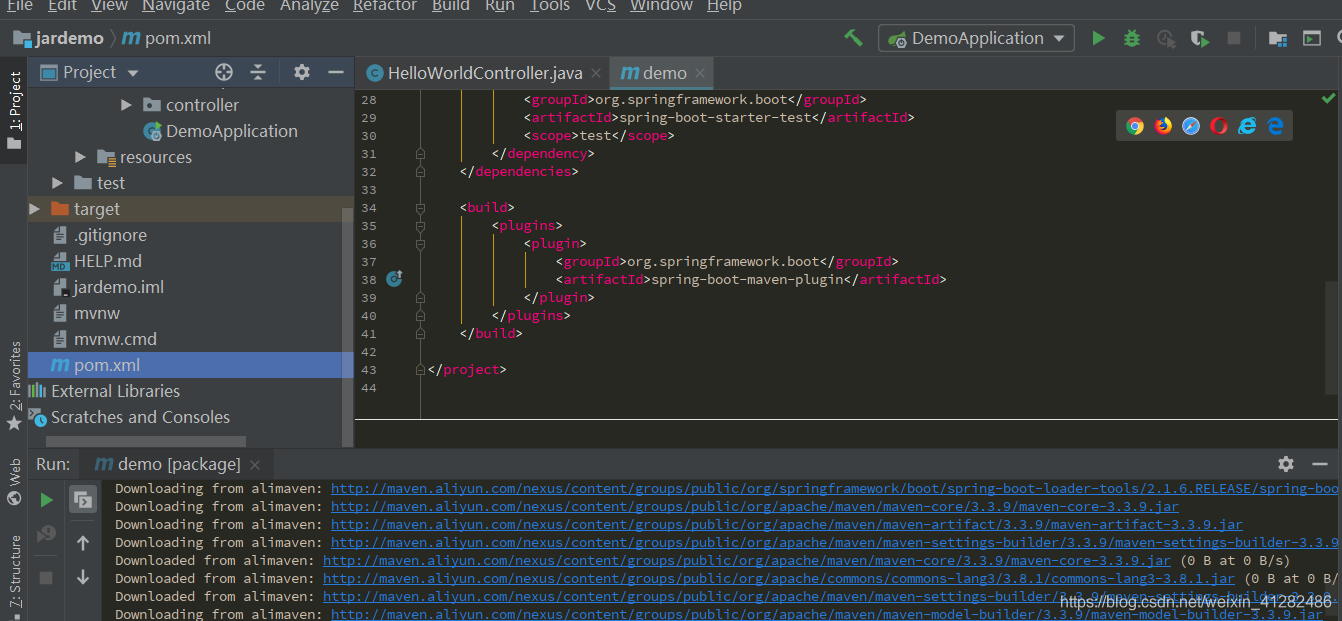Click the gutter icon on line 38
This screenshot has width=1342, height=621.
[394, 279]
